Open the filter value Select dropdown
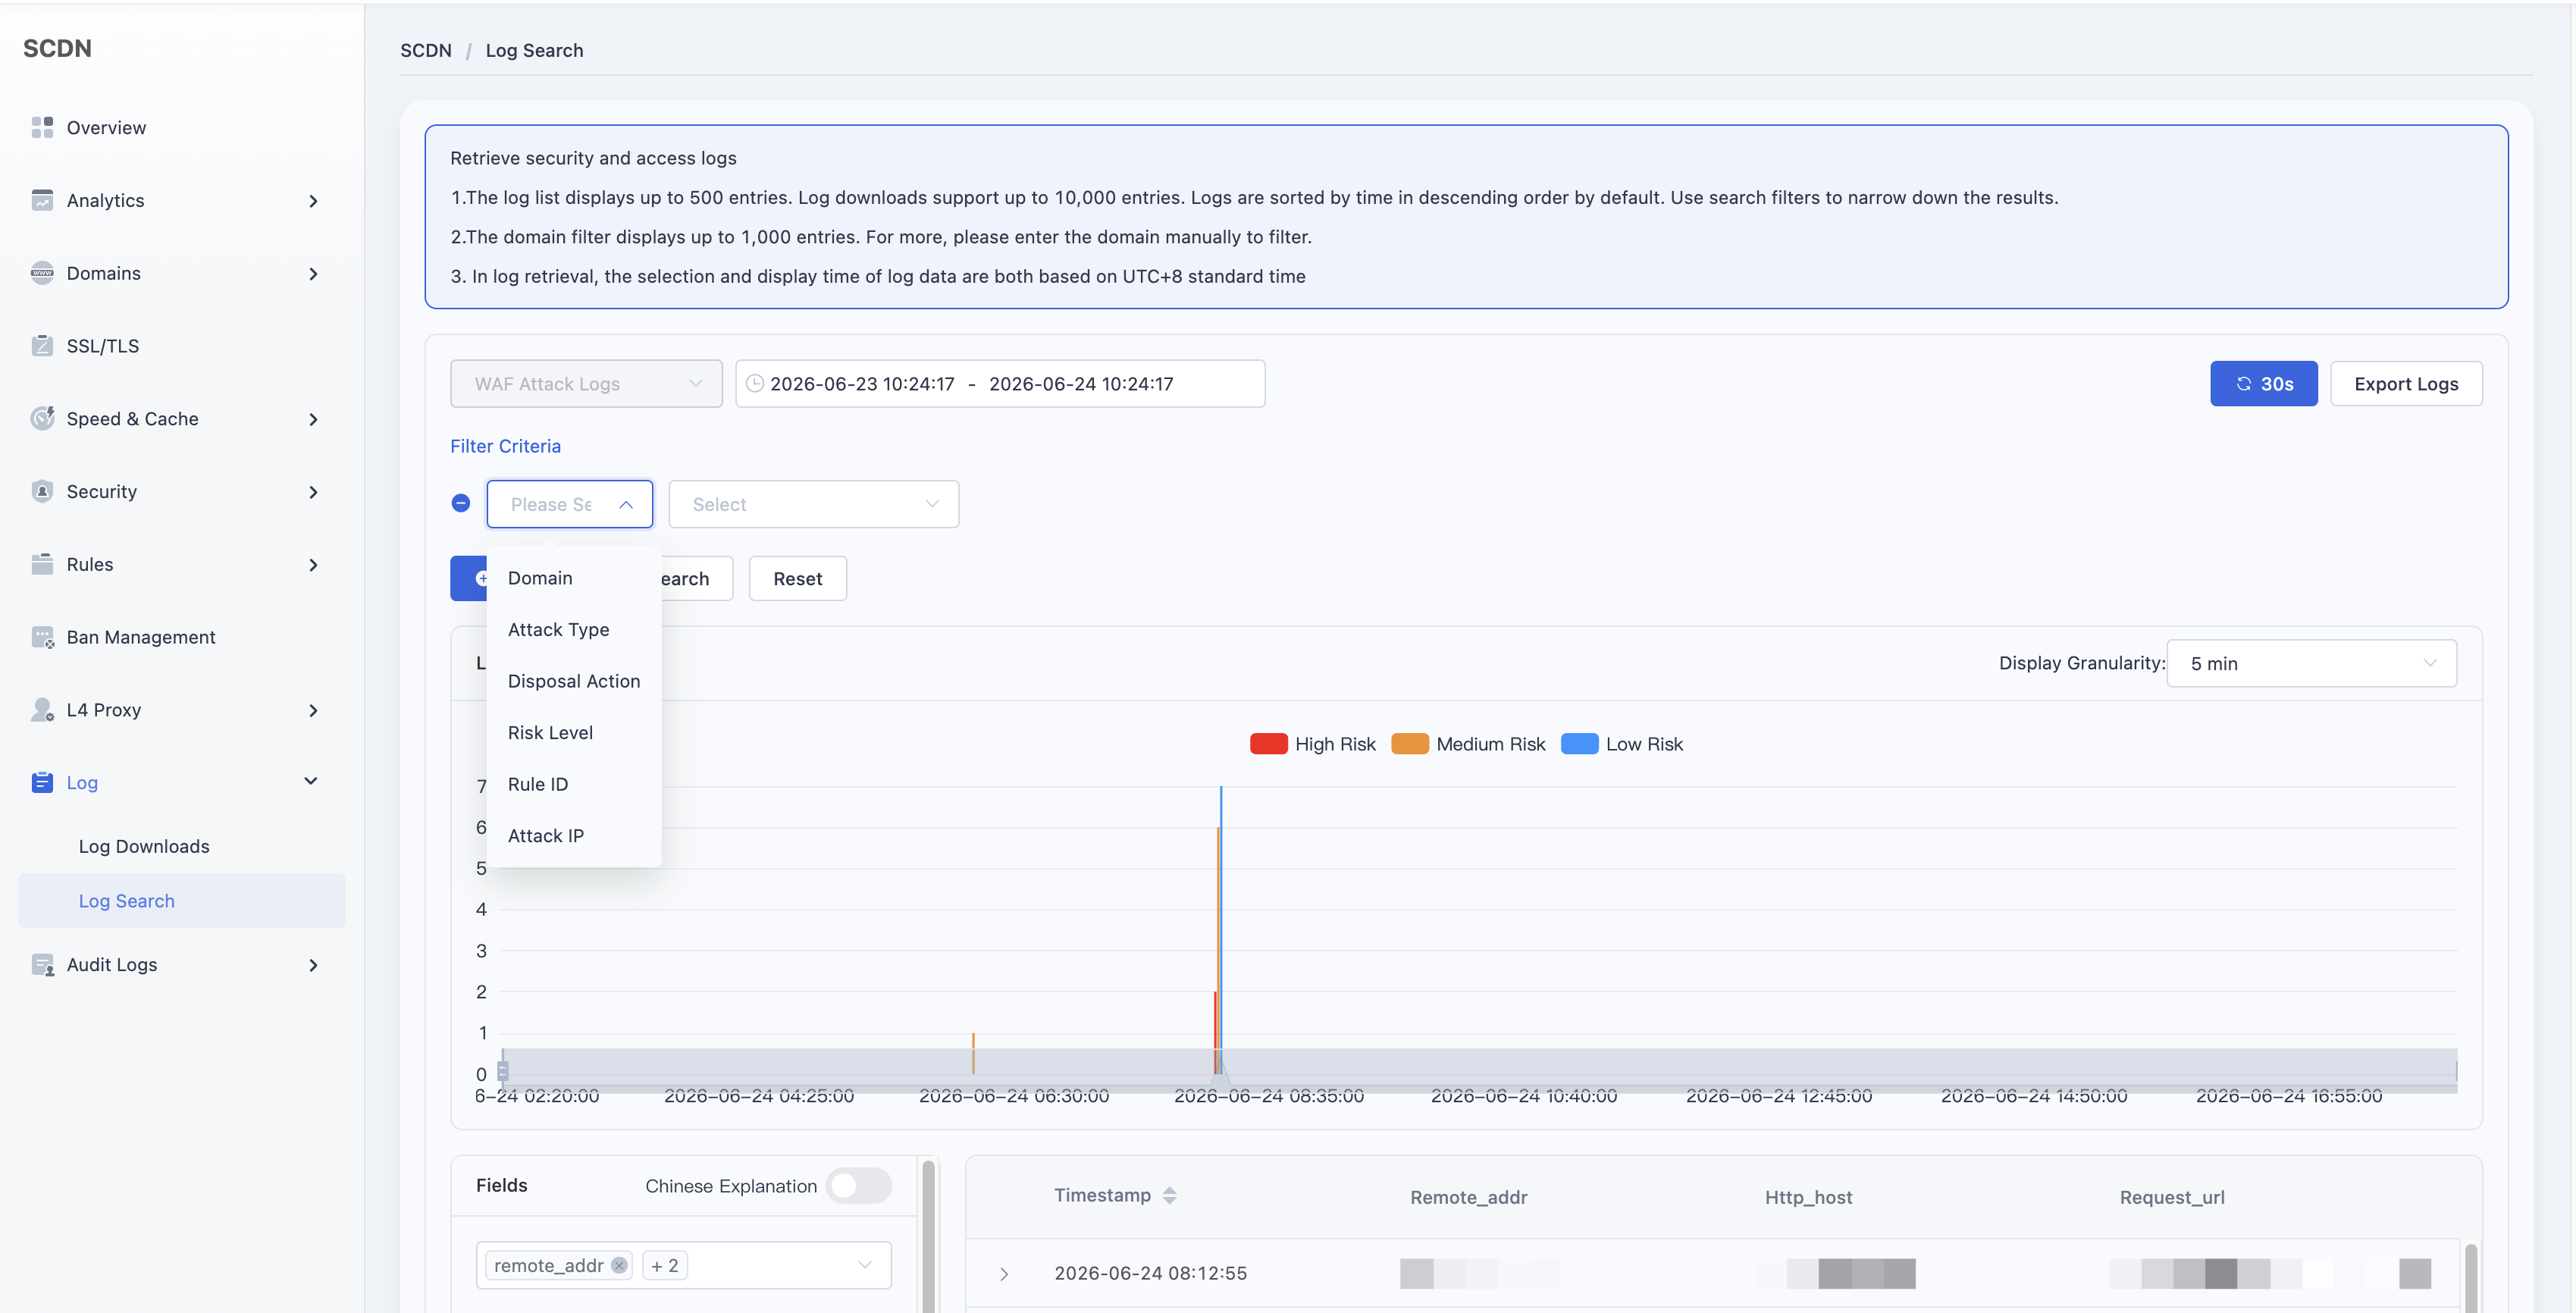 click(x=813, y=504)
